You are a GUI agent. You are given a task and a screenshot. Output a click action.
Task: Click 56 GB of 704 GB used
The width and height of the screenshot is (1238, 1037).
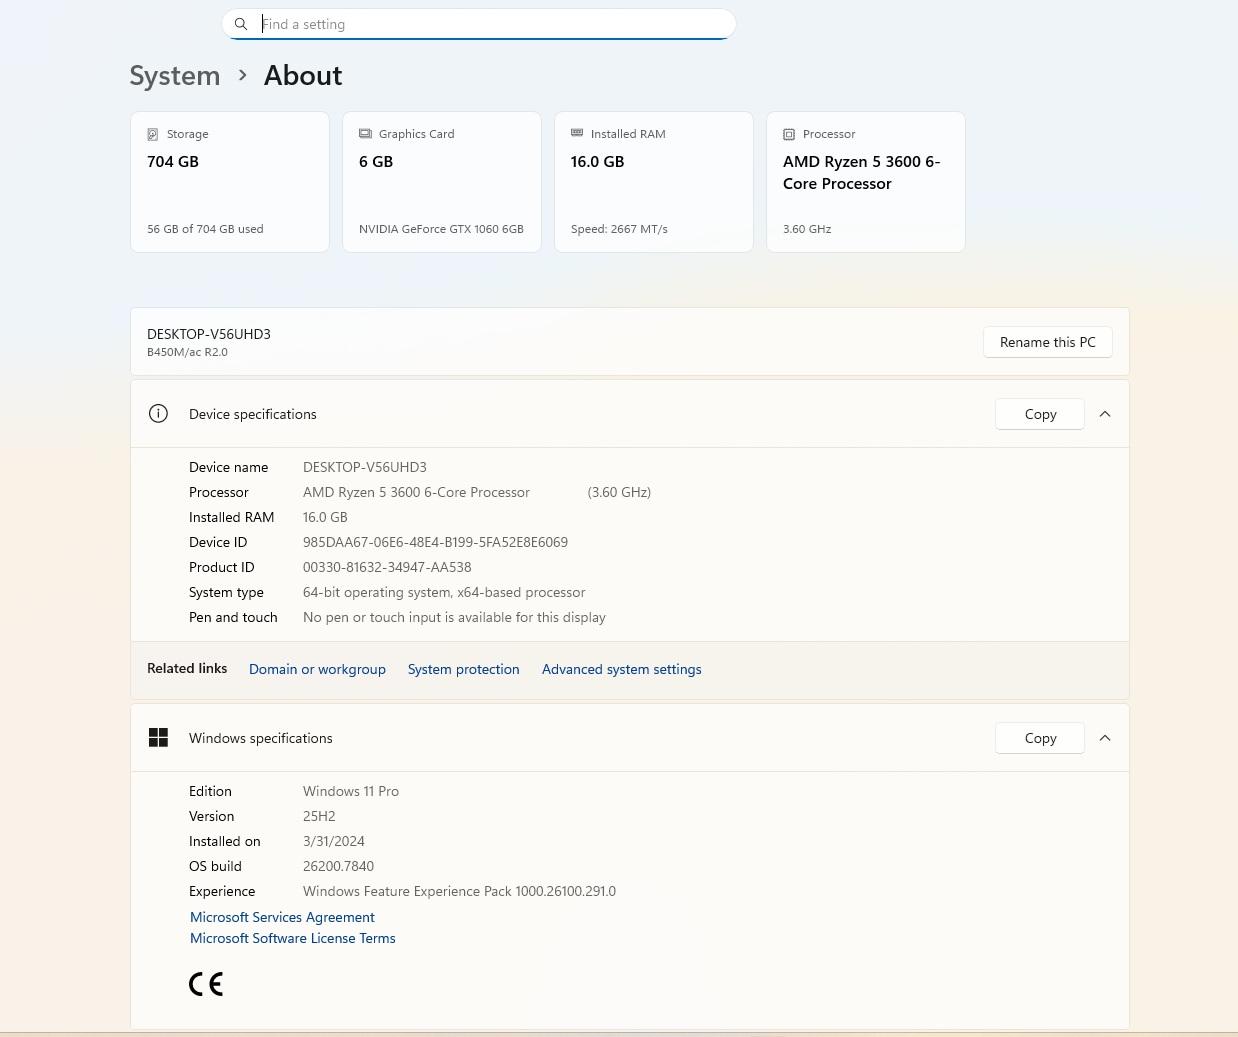(205, 229)
